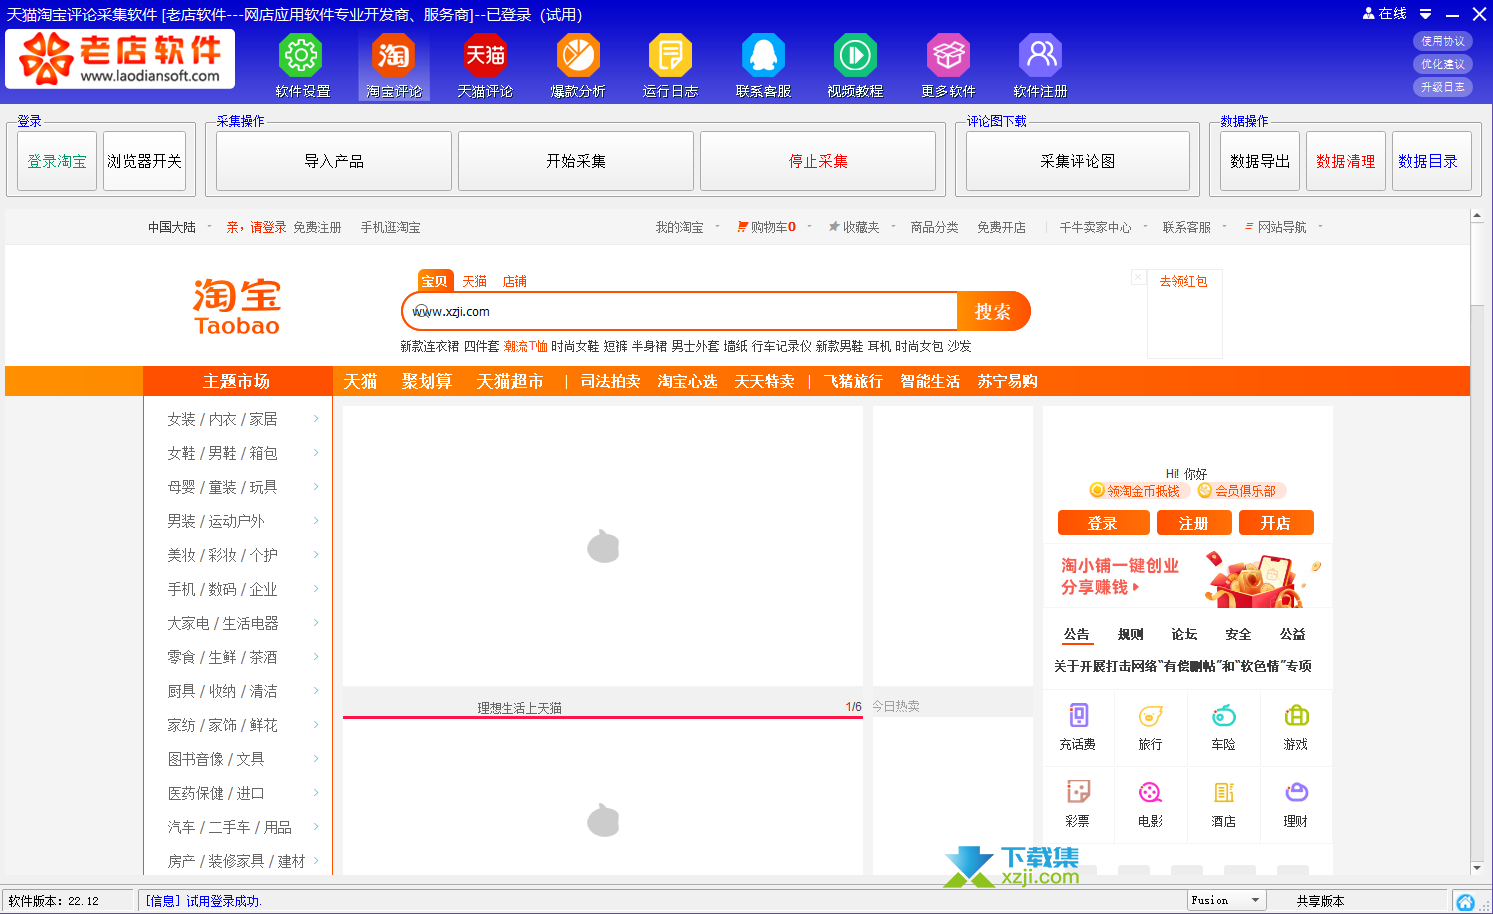Click the 数据导出 button
The height and width of the screenshot is (914, 1493).
click(x=1260, y=161)
